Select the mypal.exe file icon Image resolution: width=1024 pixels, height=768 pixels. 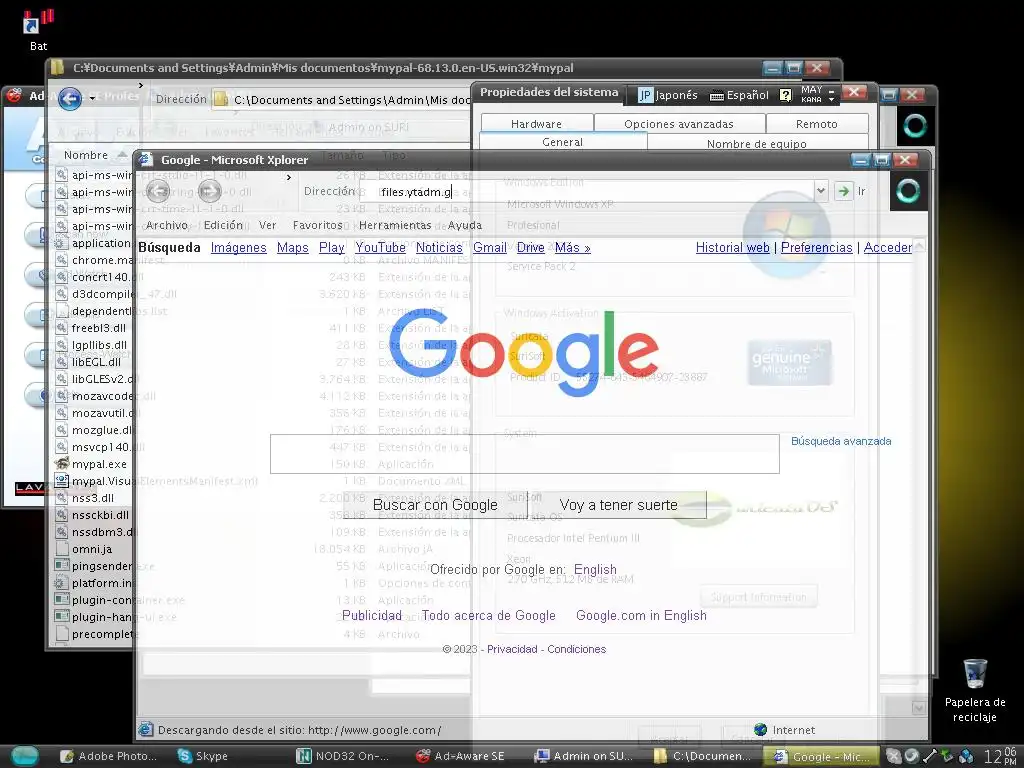point(62,464)
